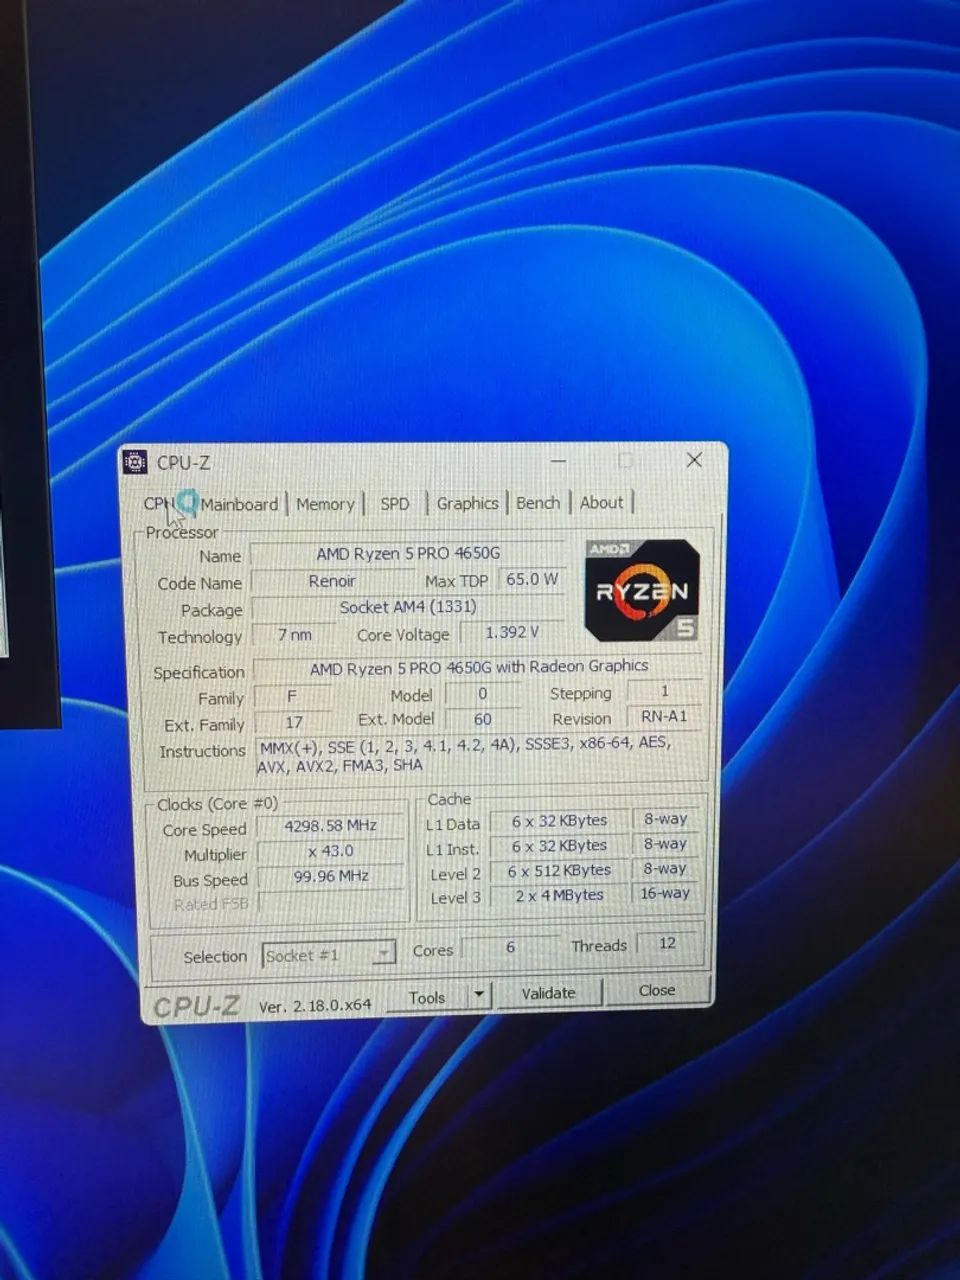960x1280 pixels.
Task: Click the Ext. Model value 60
Action: click(482, 719)
